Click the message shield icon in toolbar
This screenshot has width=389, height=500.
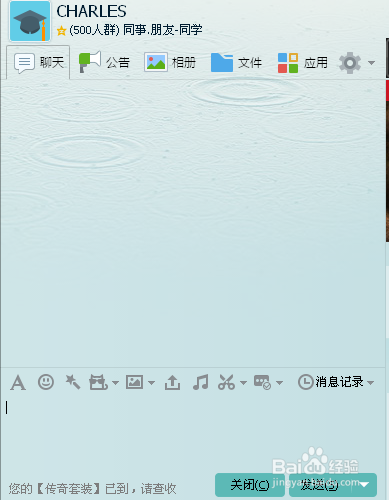[x=262, y=382]
